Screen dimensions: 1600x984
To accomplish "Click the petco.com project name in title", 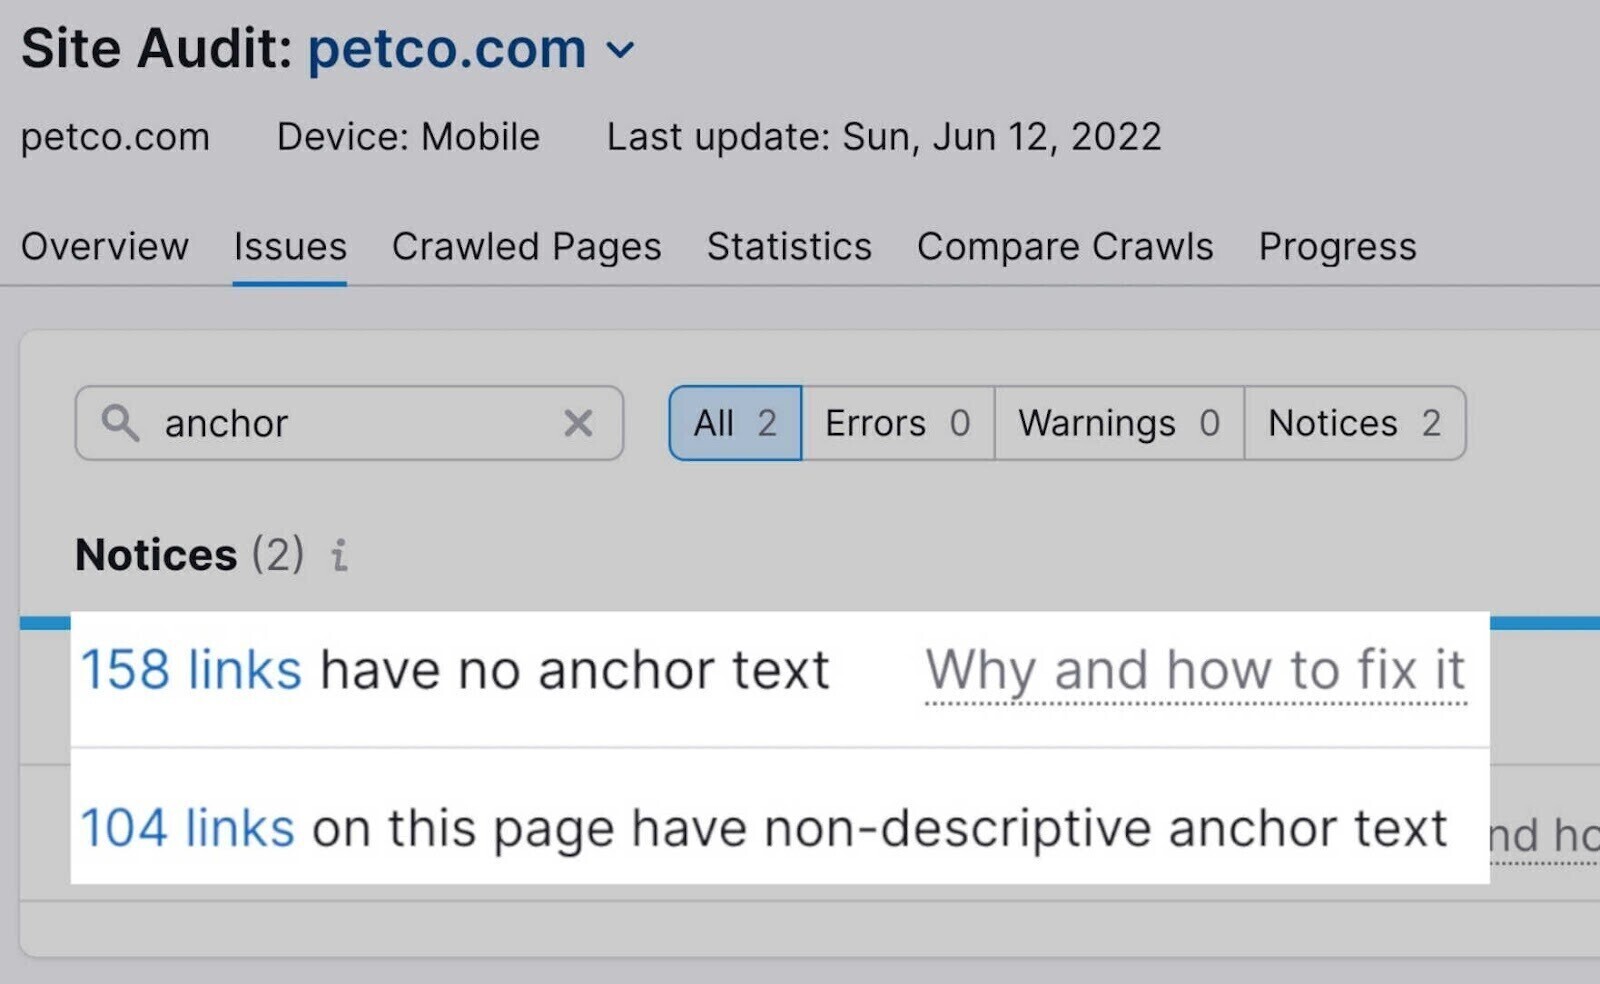I will 446,48.
